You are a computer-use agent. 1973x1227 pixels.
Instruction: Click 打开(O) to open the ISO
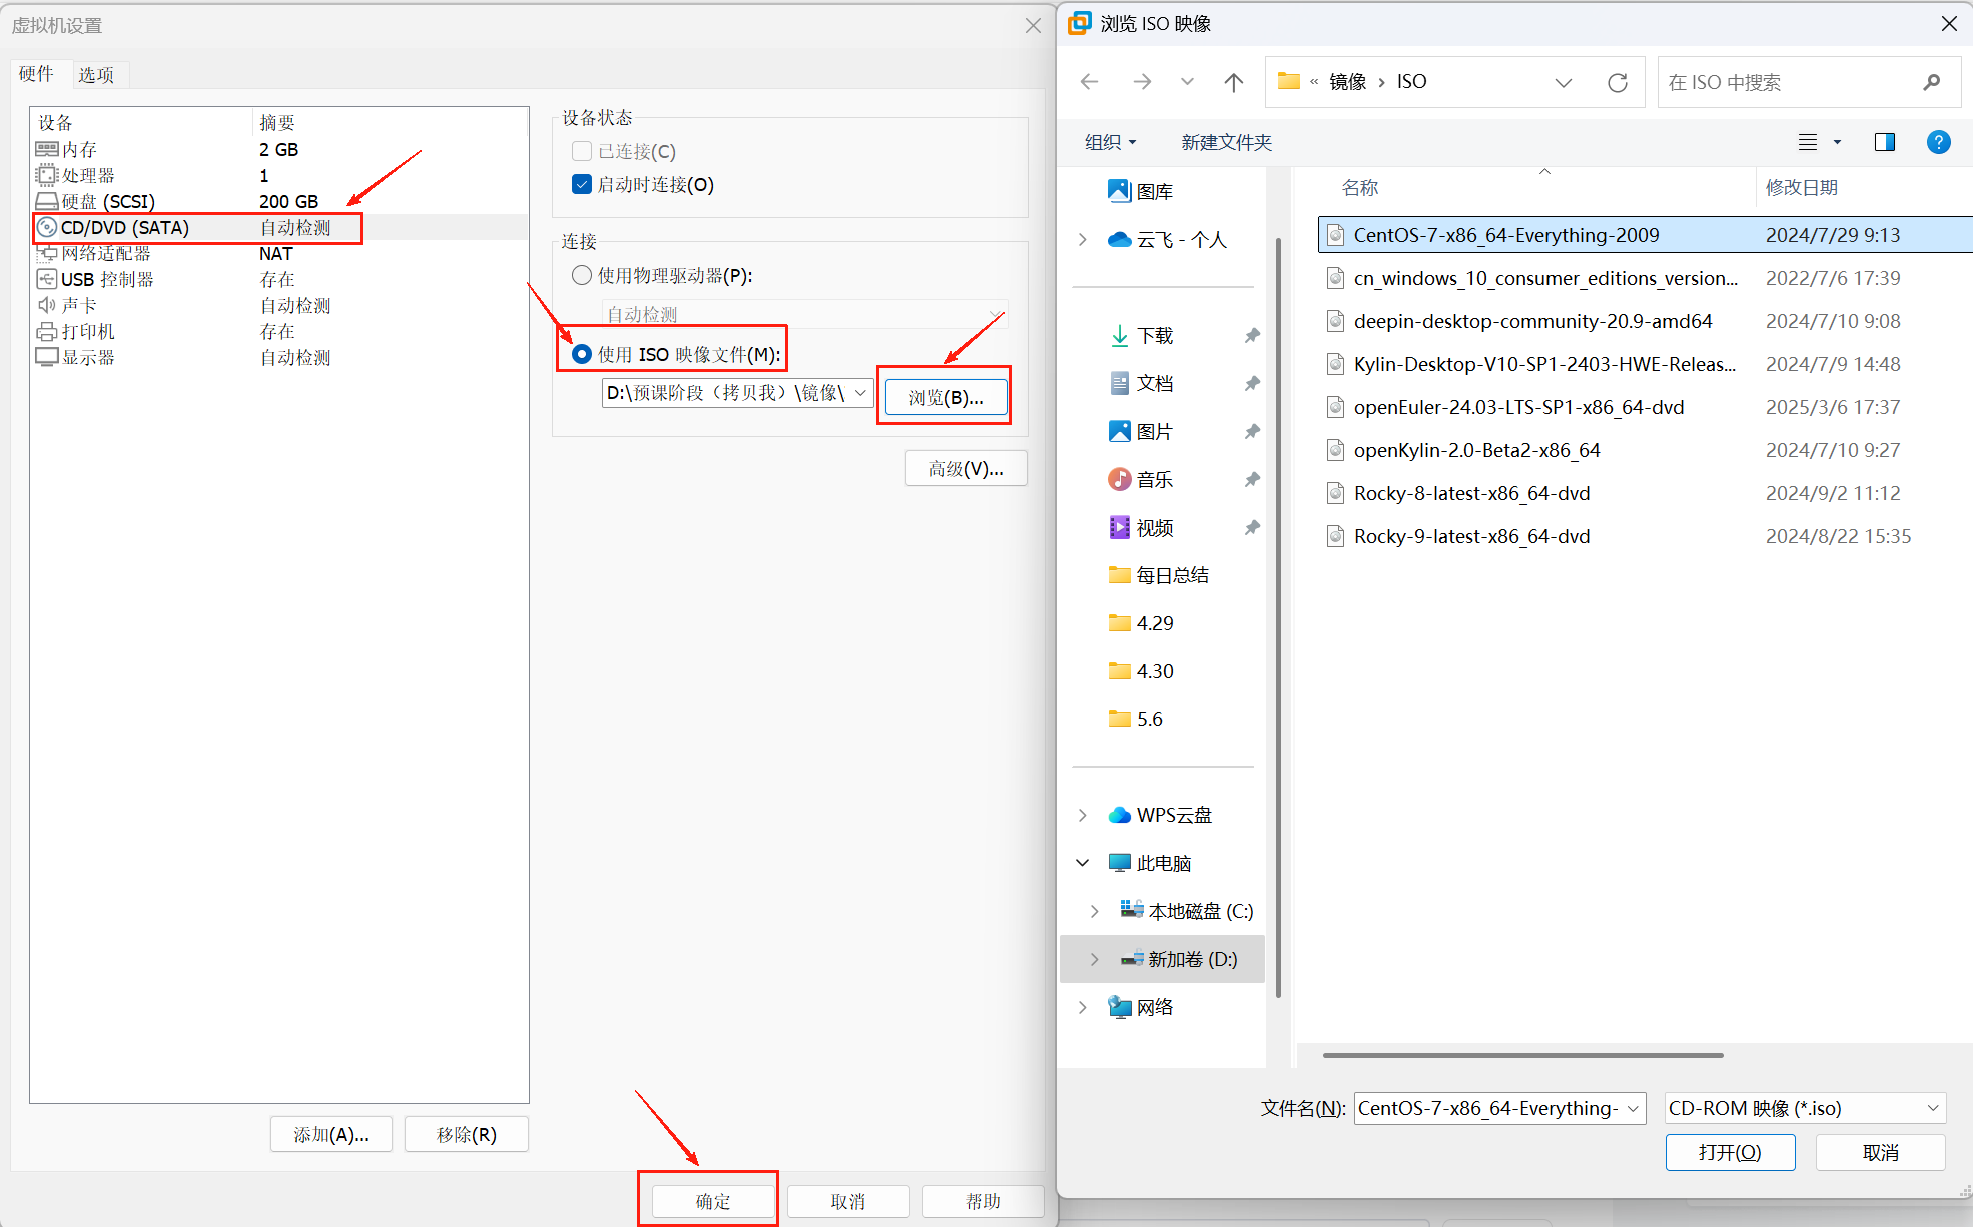pos(1730,1152)
